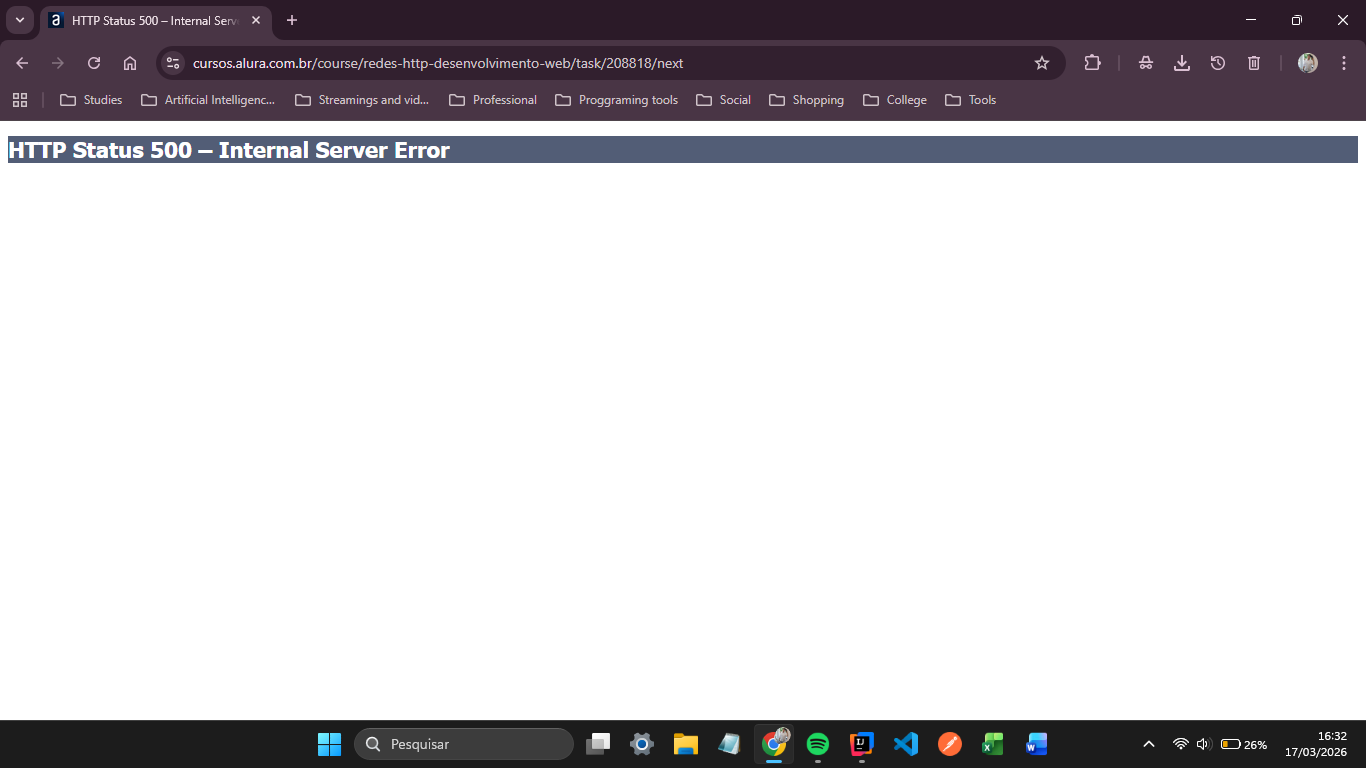Bookmark this page with the star
The height and width of the screenshot is (768, 1366).
tap(1042, 63)
